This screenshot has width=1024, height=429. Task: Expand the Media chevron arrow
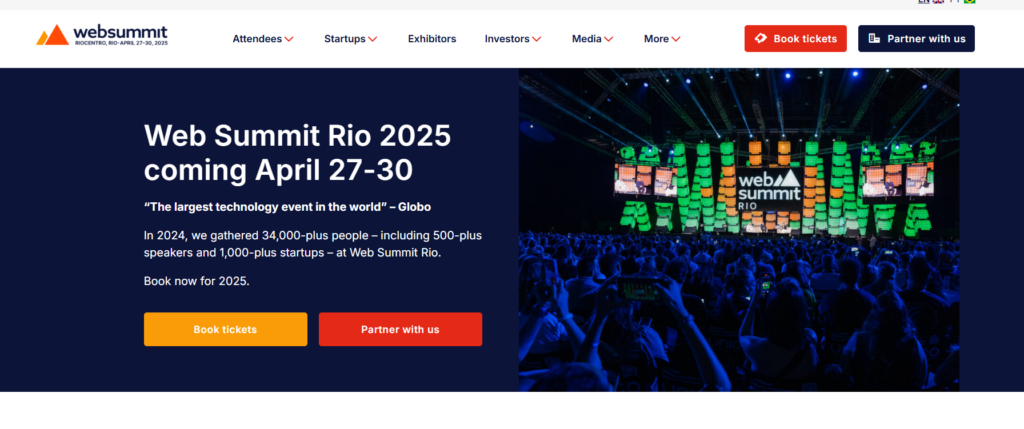point(609,39)
